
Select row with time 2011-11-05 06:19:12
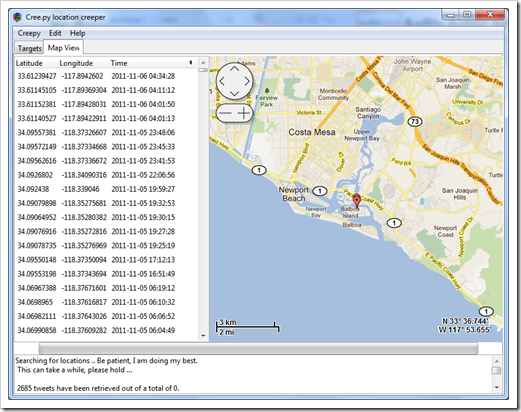click(106, 288)
